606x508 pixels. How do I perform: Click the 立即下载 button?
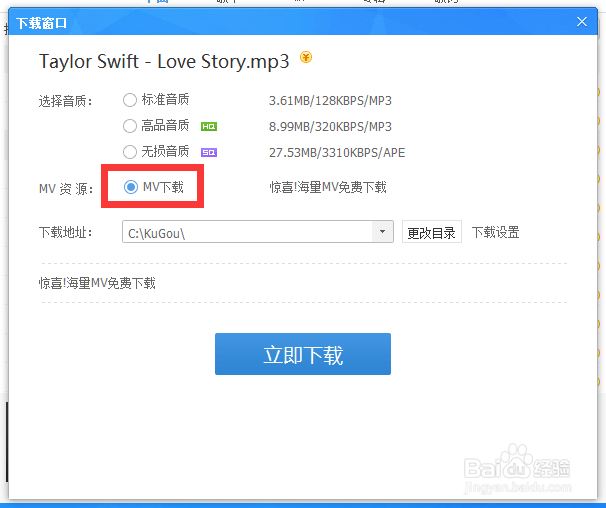[x=303, y=354]
